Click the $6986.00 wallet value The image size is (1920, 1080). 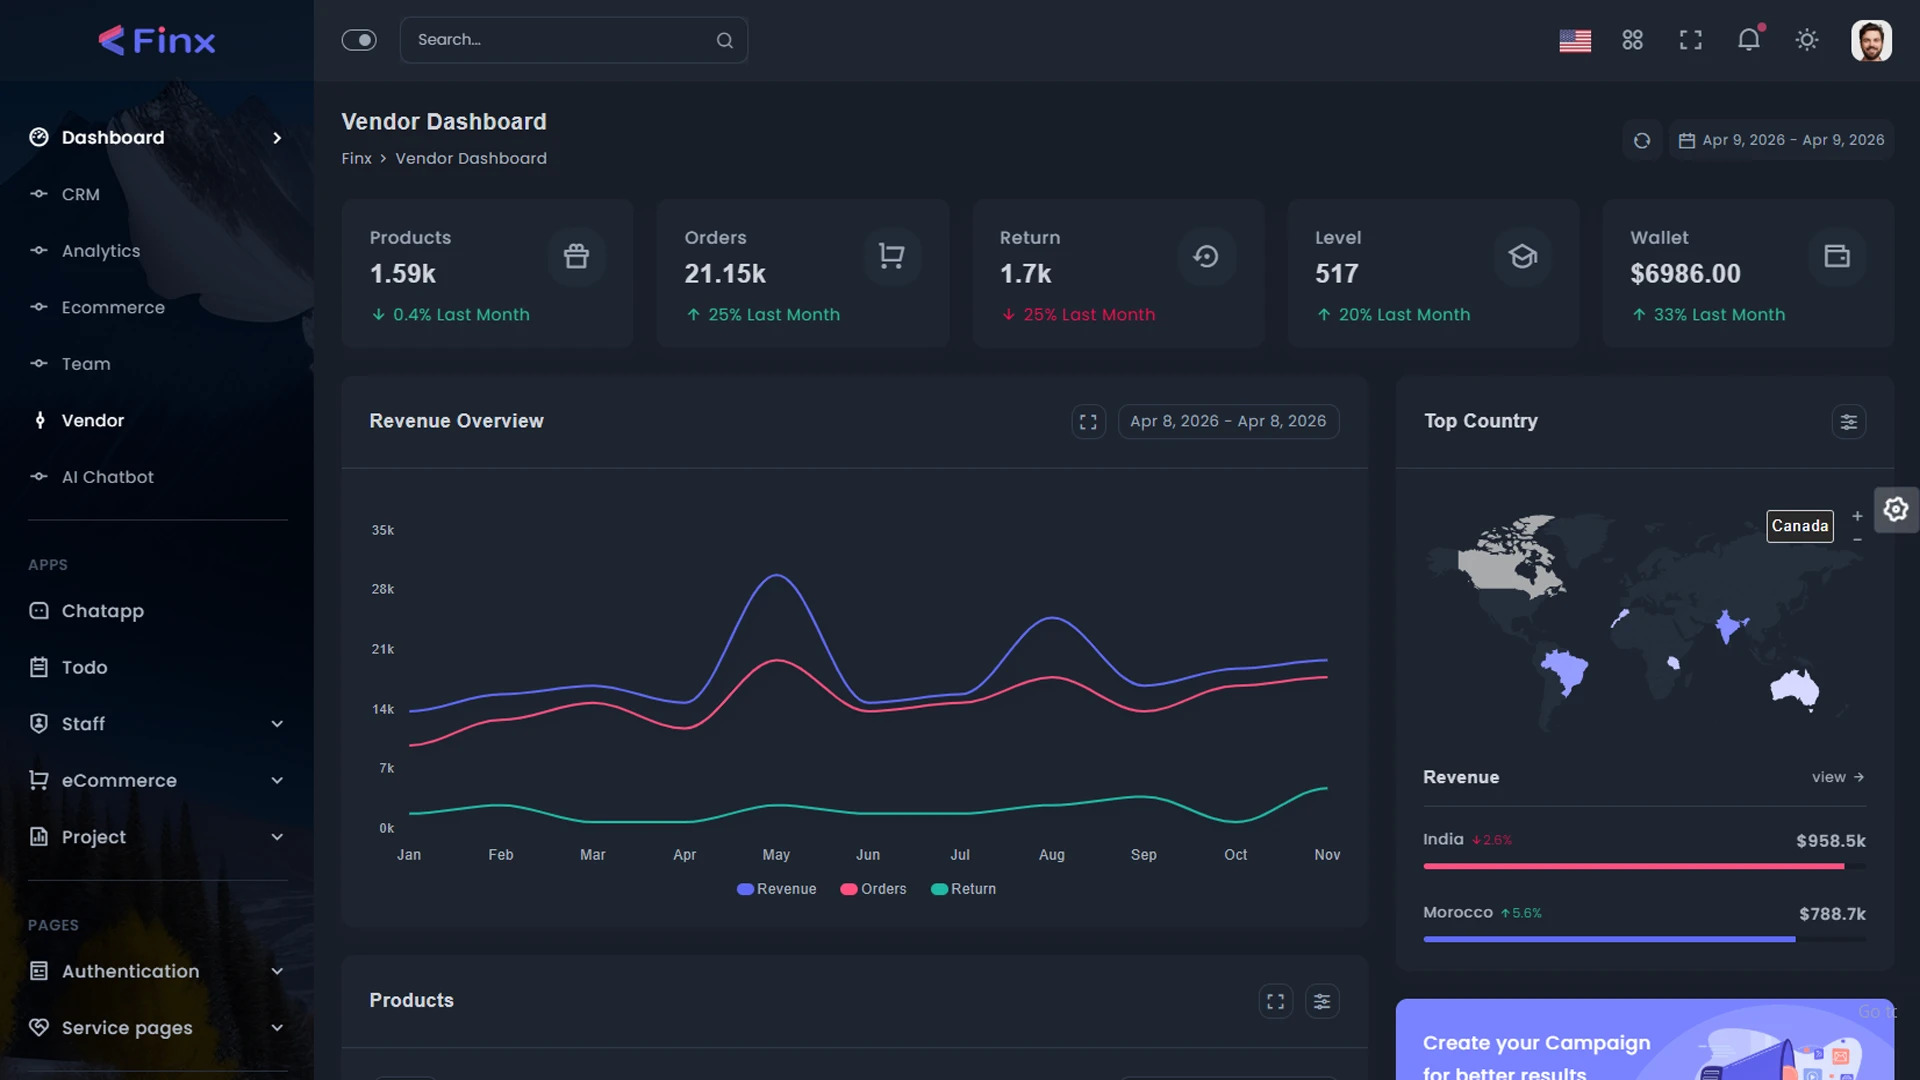[1685, 274]
